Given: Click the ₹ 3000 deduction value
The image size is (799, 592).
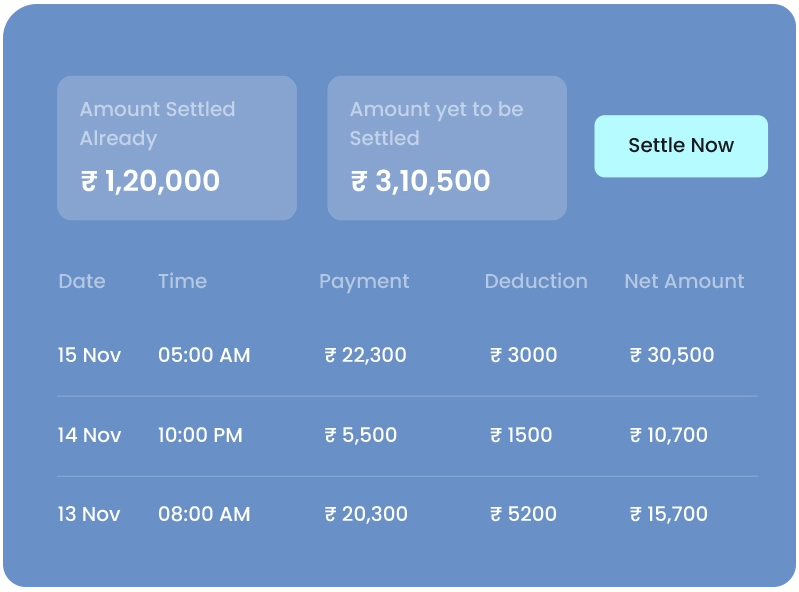Looking at the screenshot, I should pyautogui.click(x=523, y=355).
